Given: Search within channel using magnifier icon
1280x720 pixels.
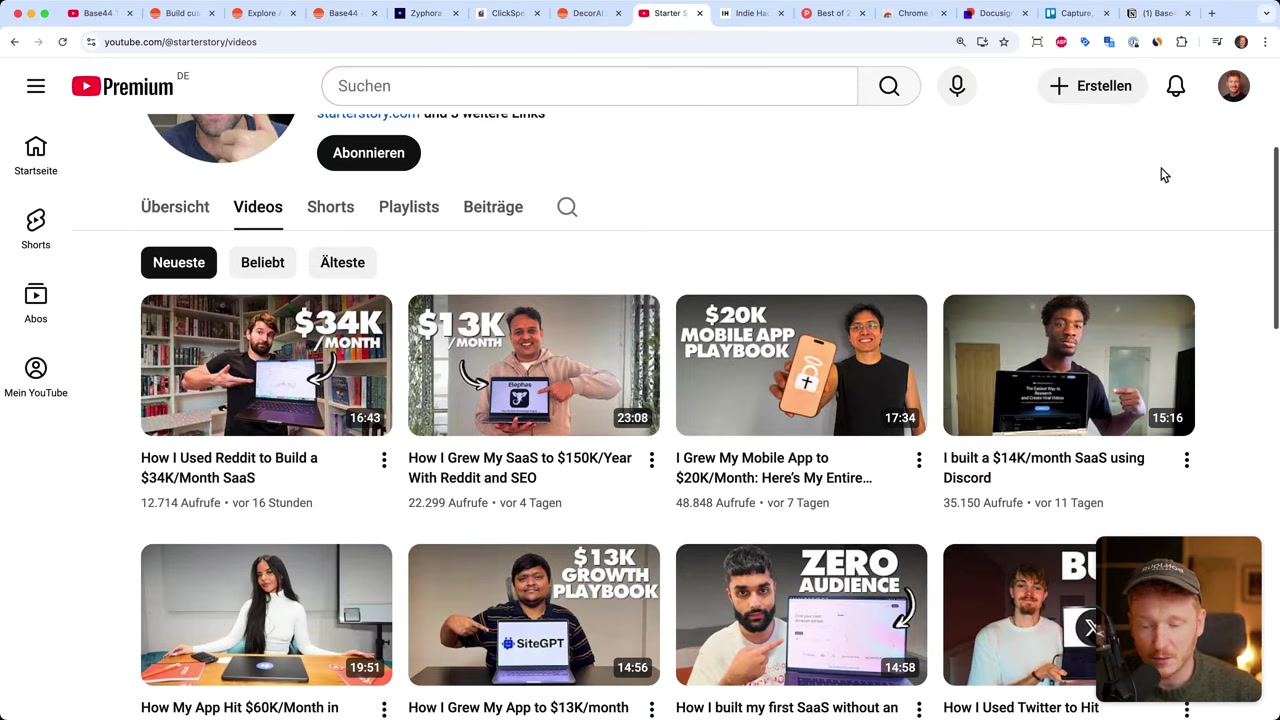Looking at the screenshot, I should tap(567, 207).
